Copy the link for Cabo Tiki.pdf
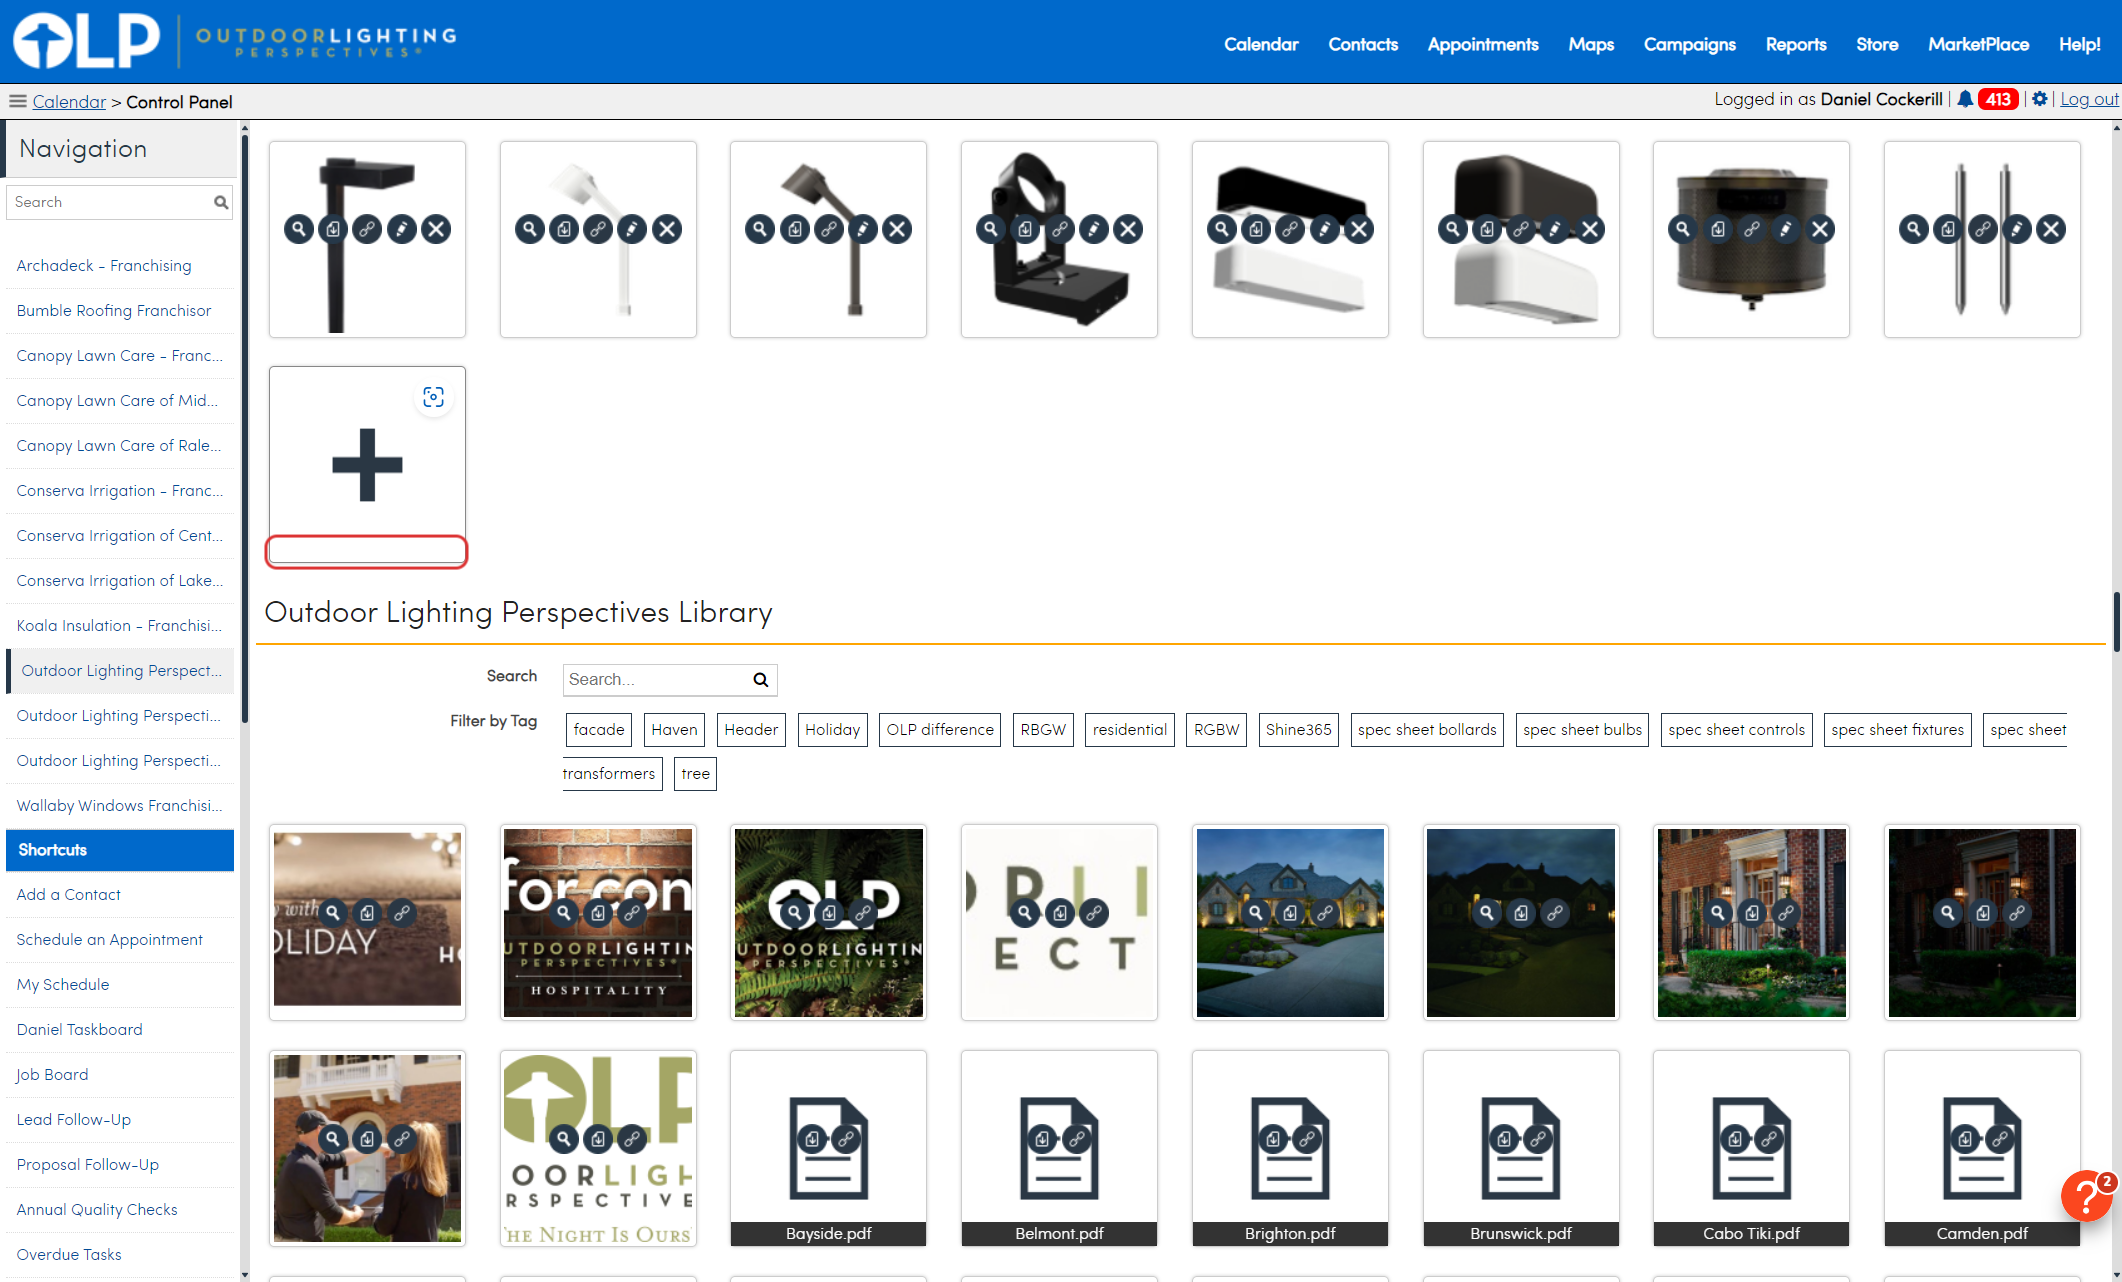Screen dimensions: 2122x1282 tap(1770, 1138)
